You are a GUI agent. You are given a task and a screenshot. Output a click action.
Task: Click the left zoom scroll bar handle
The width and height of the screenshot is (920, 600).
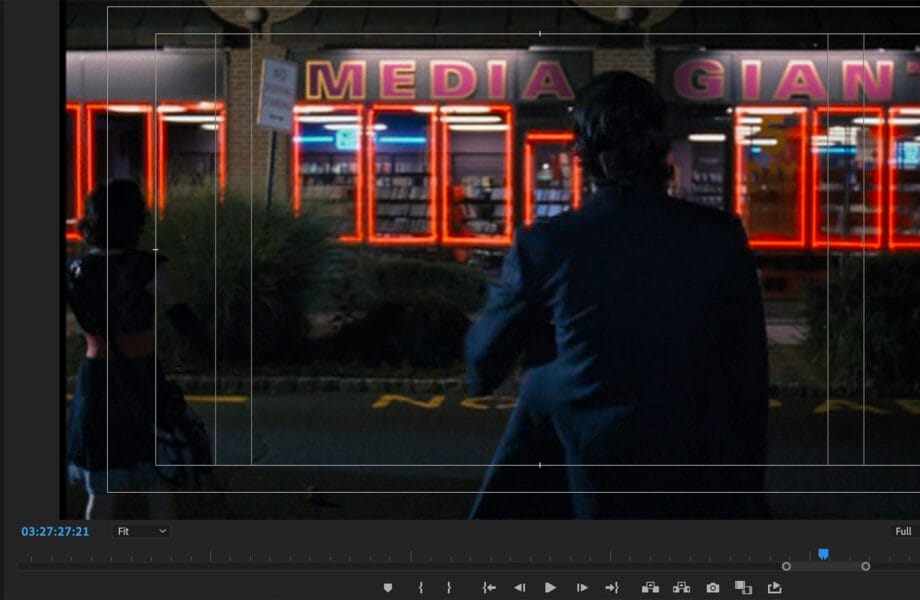pos(786,567)
